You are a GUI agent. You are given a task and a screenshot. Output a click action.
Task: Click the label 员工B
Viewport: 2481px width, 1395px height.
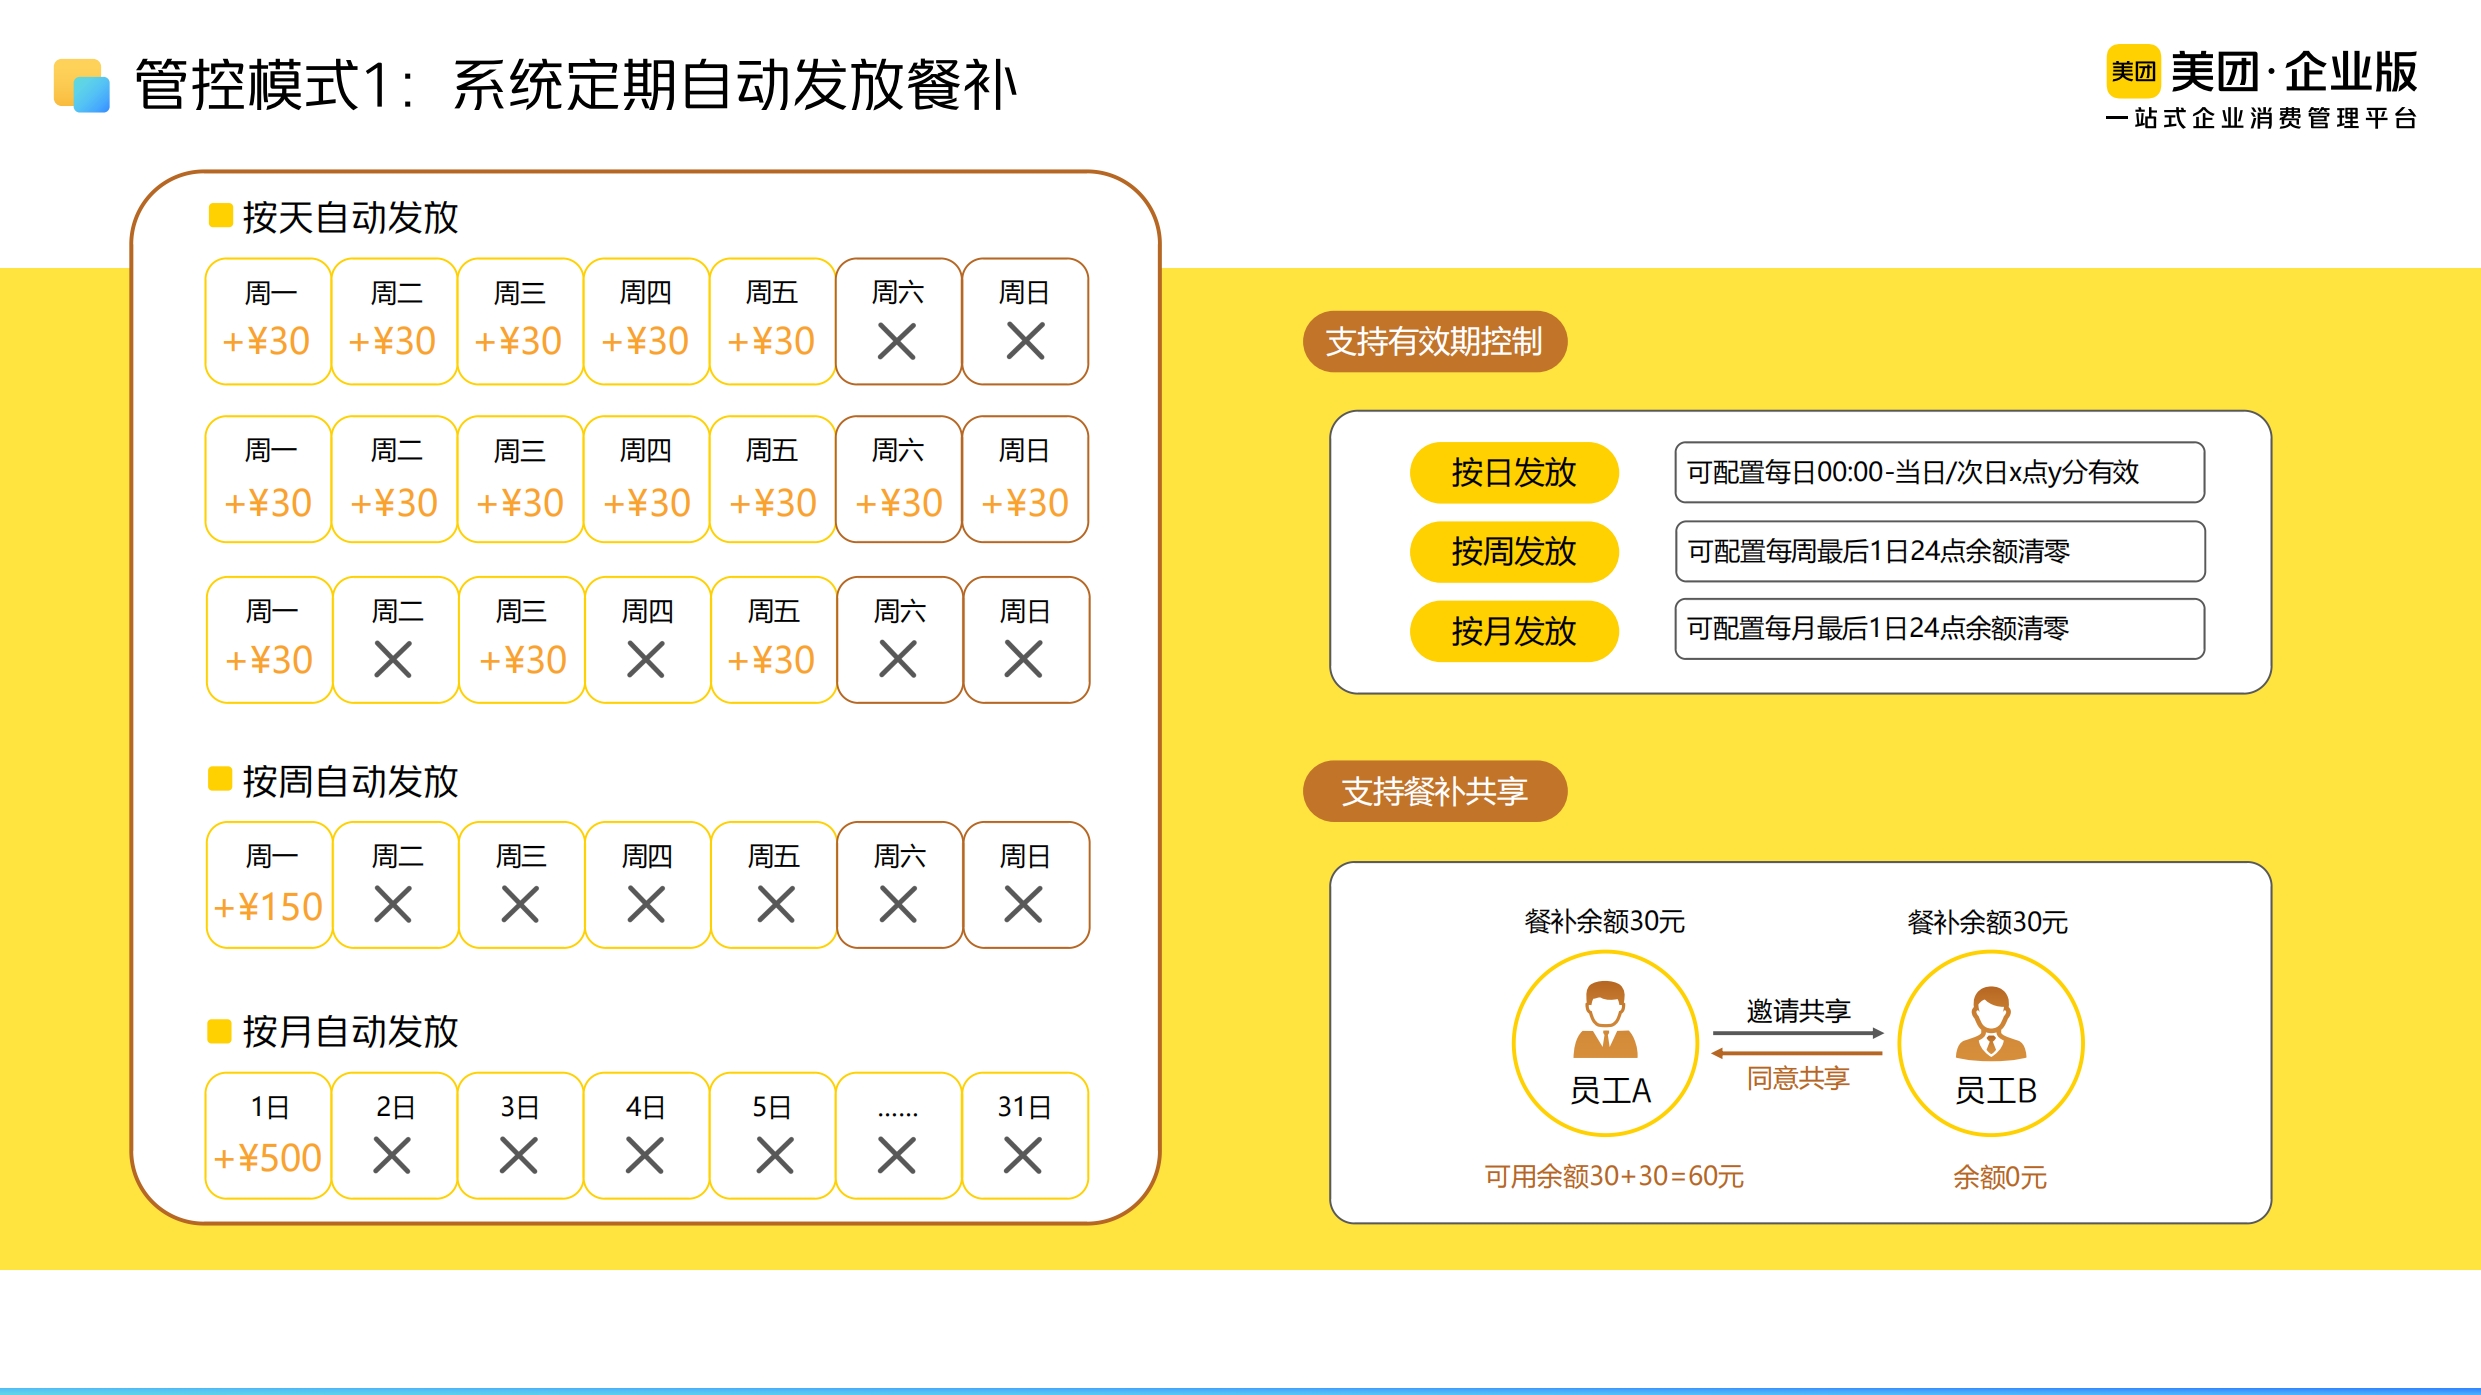1996,1090
